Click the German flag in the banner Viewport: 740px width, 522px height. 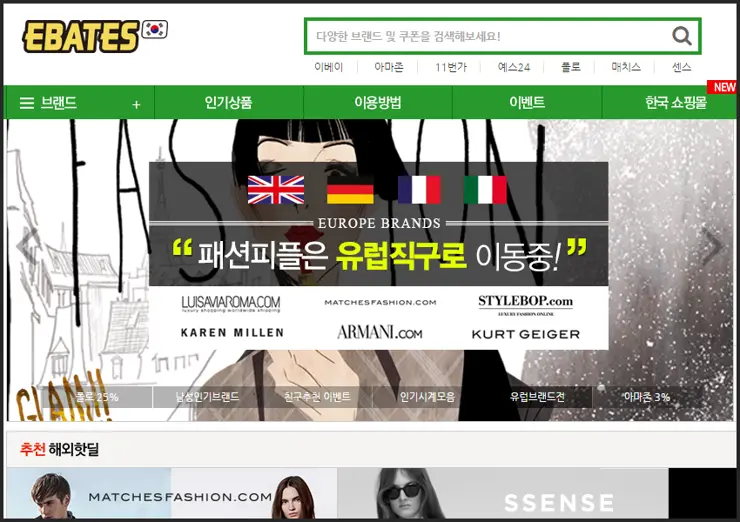pos(350,190)
